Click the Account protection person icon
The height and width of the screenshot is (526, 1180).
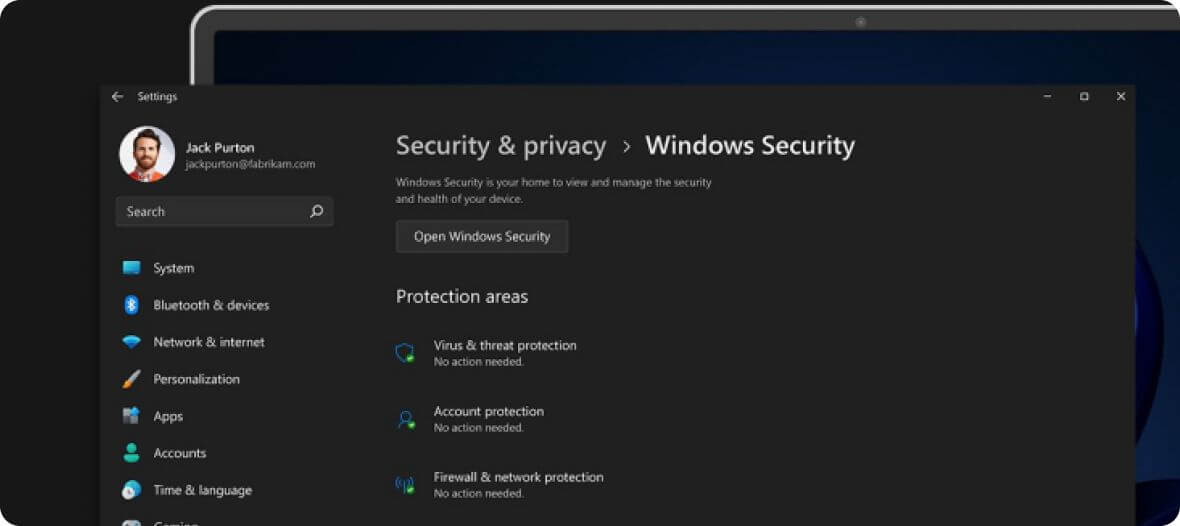click(x=405, y=419)
